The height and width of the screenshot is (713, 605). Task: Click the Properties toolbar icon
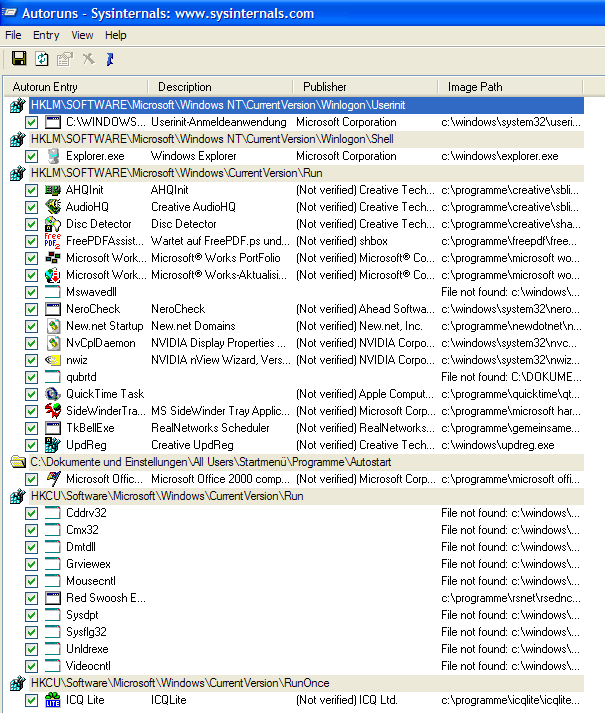[x=65, y=59]
